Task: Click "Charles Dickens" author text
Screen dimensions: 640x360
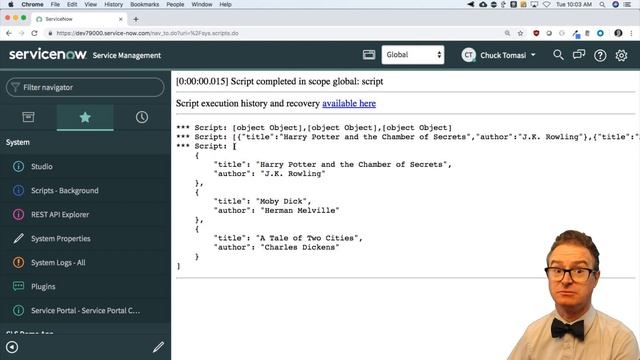Action: pos(300,247)
